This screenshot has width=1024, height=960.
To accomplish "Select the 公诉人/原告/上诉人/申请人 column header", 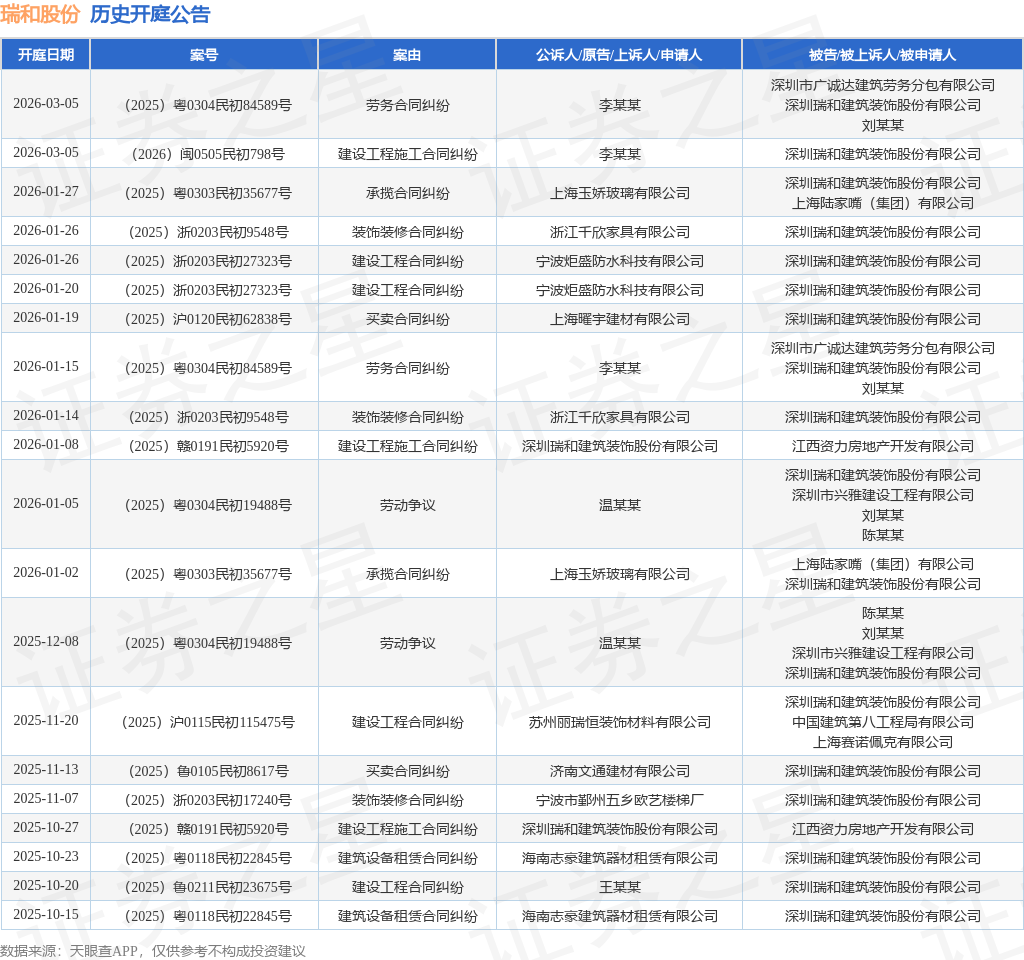I will pyautogui.click(x=619, y=55).
